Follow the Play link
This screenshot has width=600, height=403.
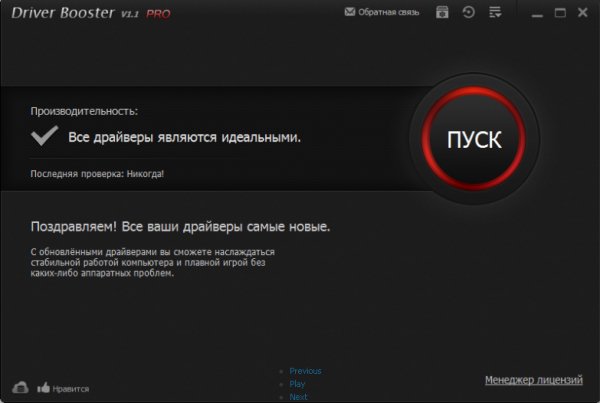[297, 384]
